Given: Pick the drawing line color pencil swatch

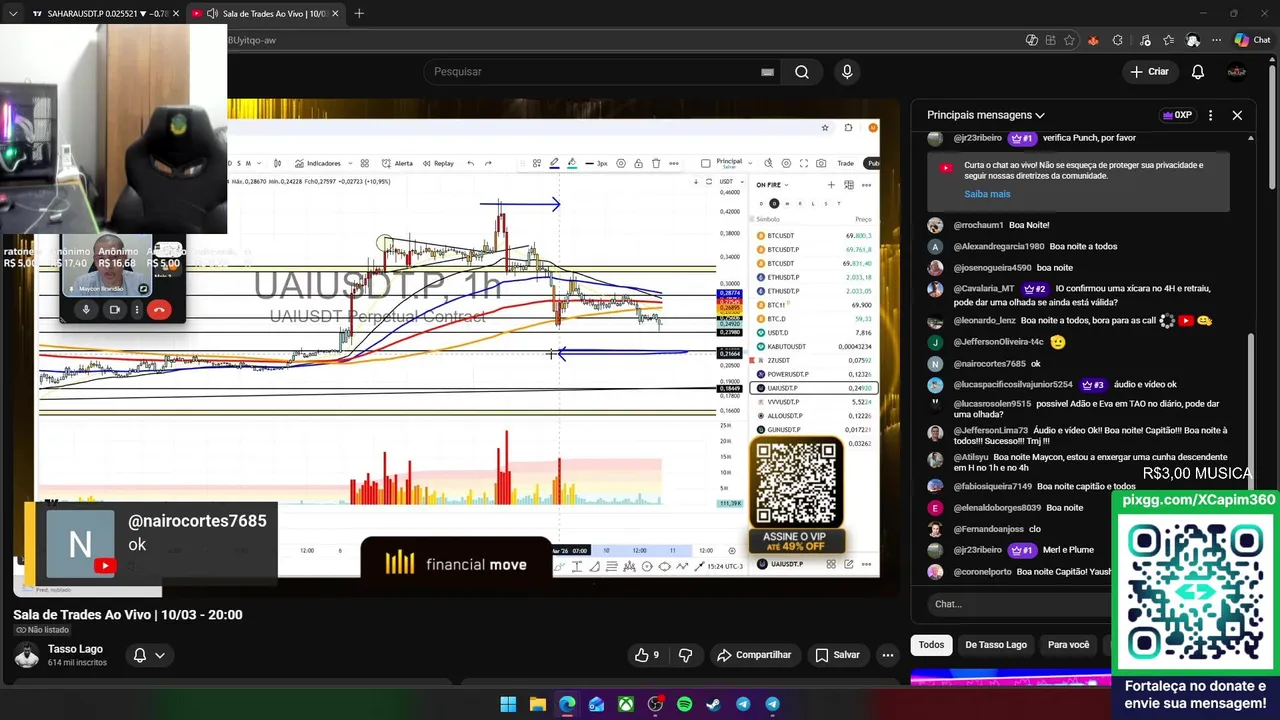Looking at the screenshot, I should [554, 163].
